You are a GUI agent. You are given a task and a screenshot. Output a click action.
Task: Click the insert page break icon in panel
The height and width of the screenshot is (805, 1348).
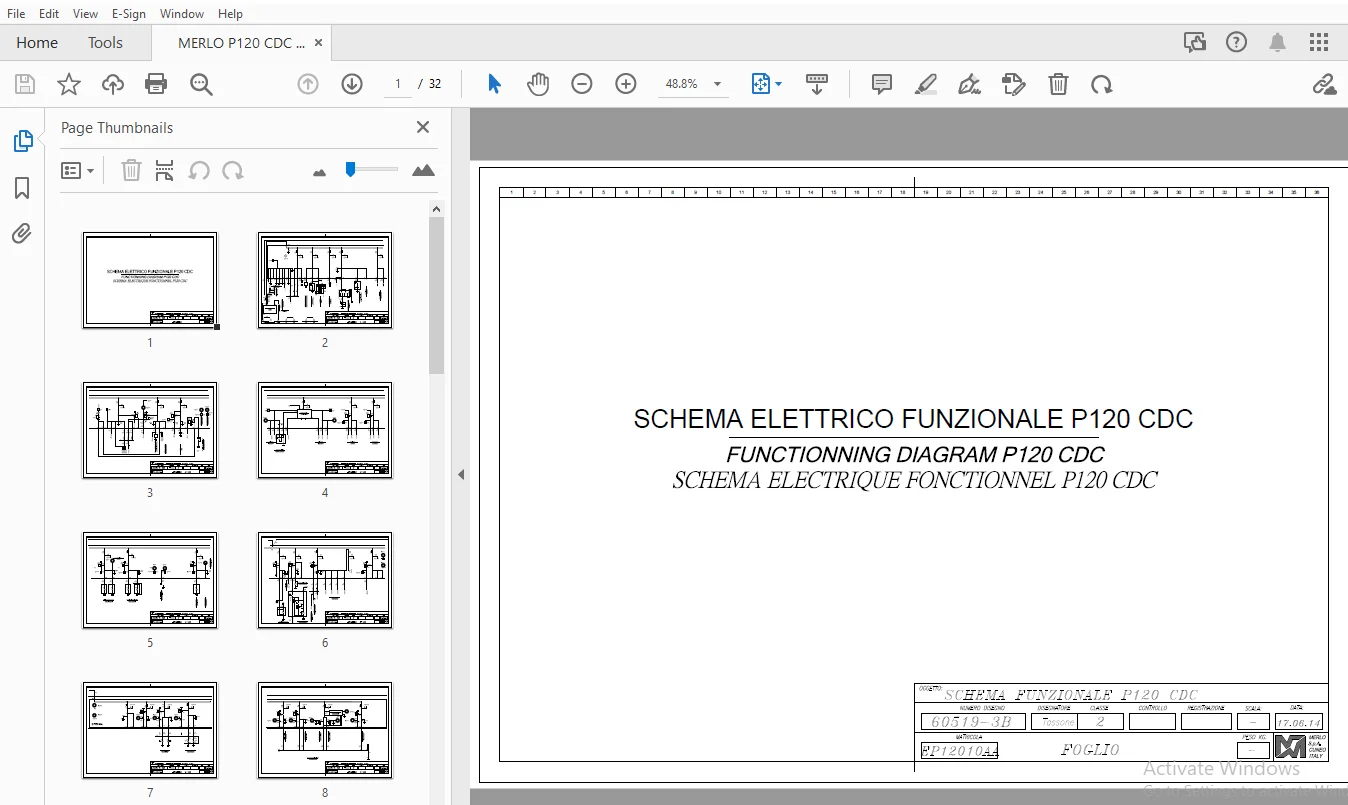point(165,170)
